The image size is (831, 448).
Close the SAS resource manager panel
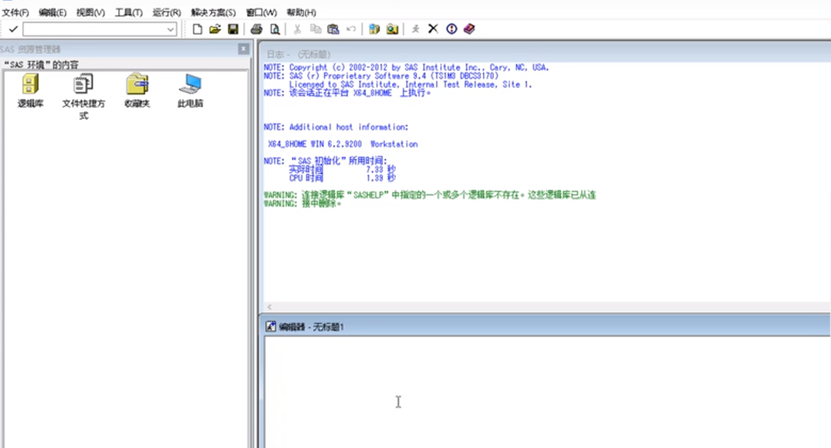click(x=243, y=49)
